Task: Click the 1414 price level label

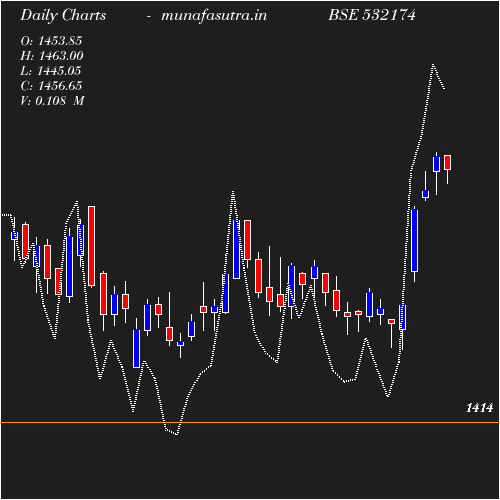Action: click(x=479, y=408)
